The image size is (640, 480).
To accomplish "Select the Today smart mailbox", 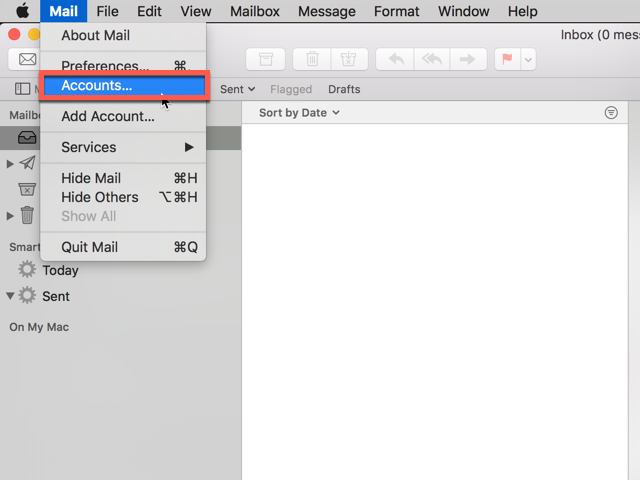I will coord(60,270).
